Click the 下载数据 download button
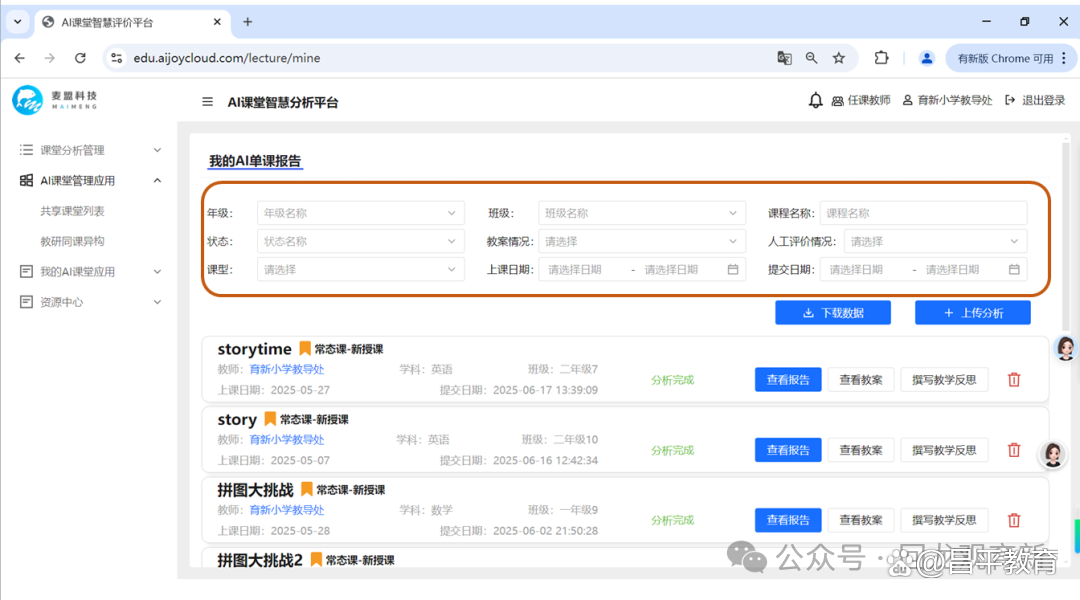 pyautogui.click(x=832, y=313)
